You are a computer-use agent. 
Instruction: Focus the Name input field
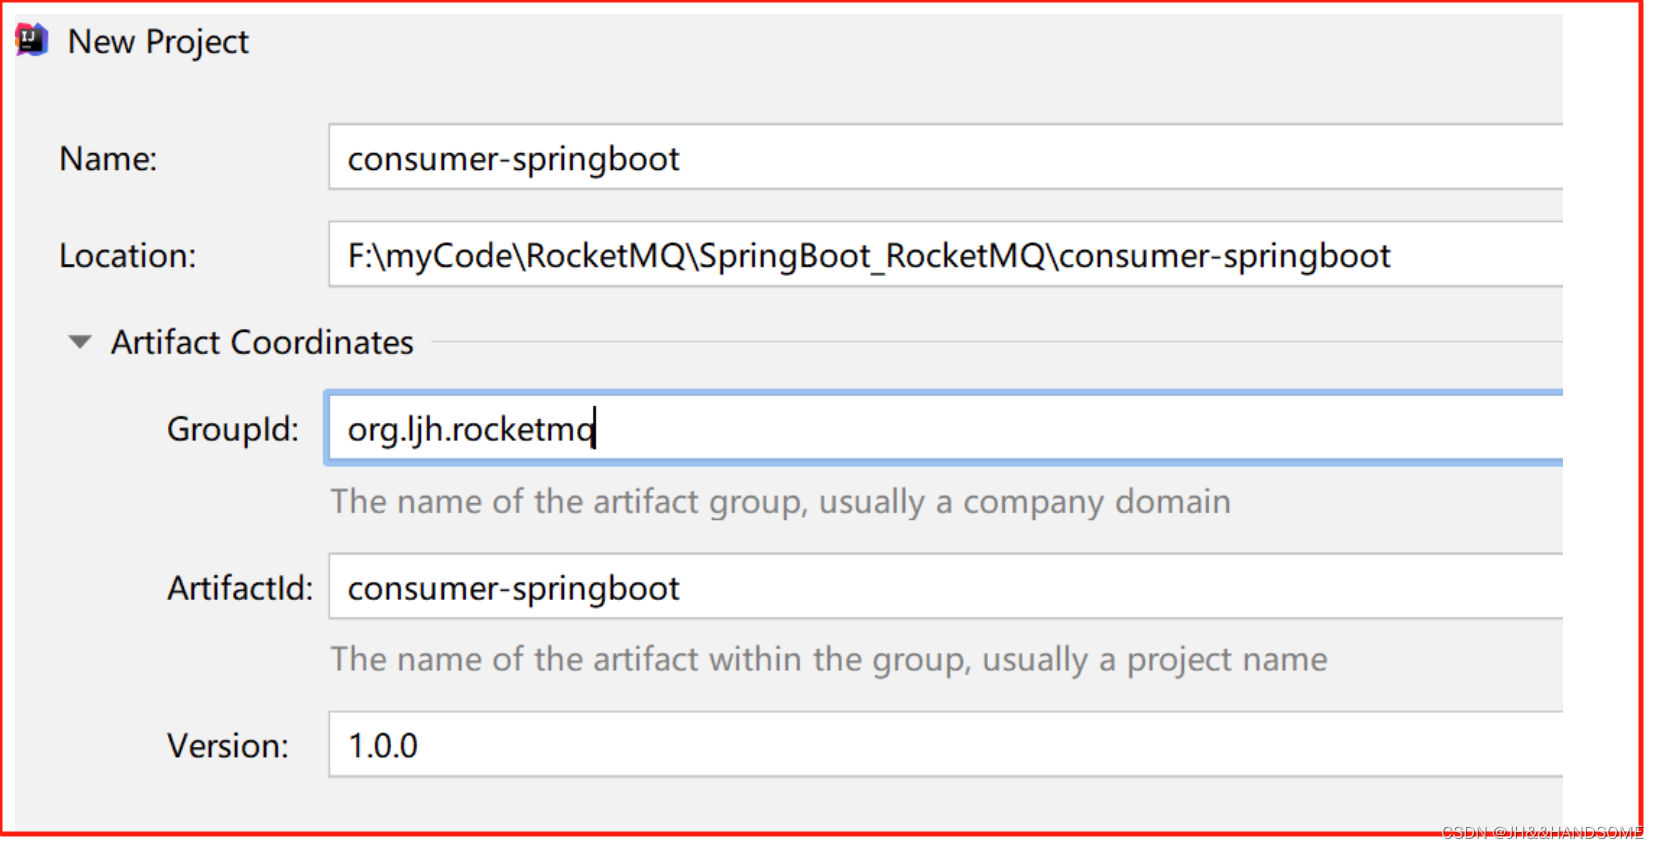pyautogui.click(x=945, y=157)
